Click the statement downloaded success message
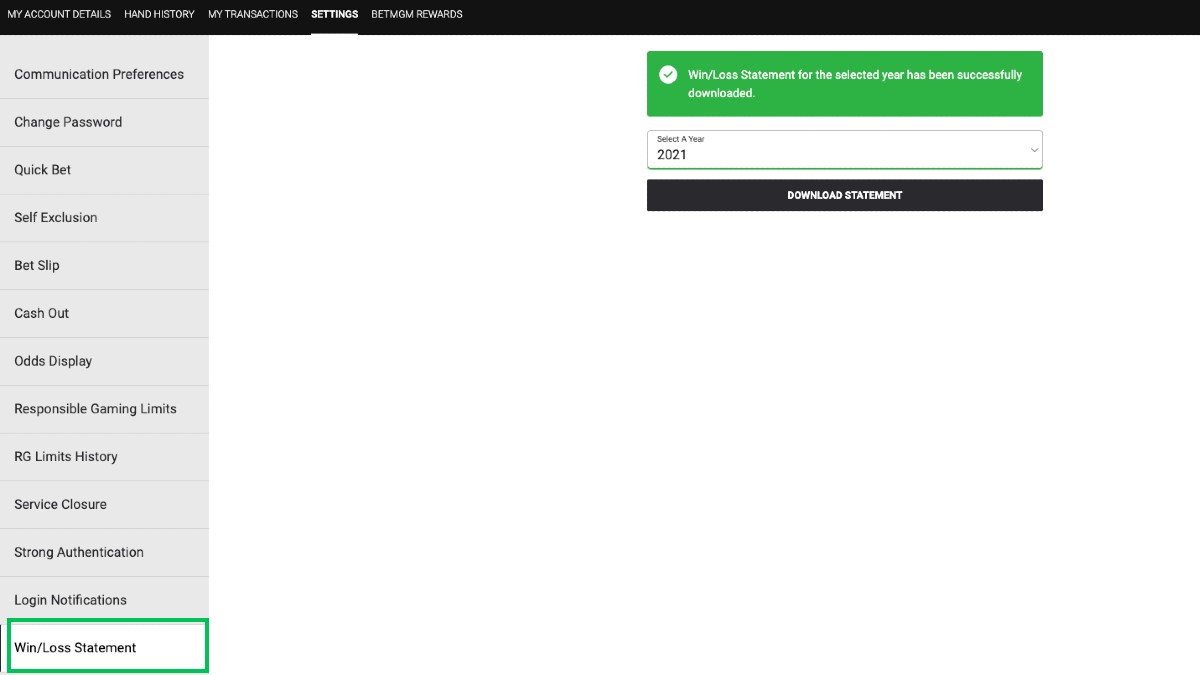Viewport: 1200px width, 675px height. [x=845, y=84]
